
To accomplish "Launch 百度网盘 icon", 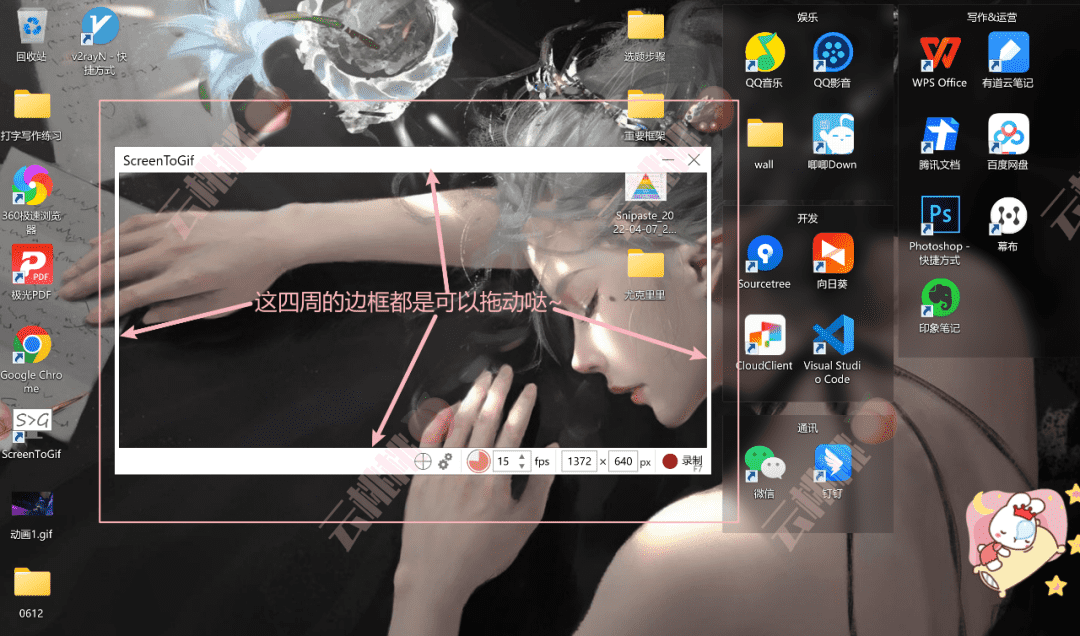I will pos(1008,134).
